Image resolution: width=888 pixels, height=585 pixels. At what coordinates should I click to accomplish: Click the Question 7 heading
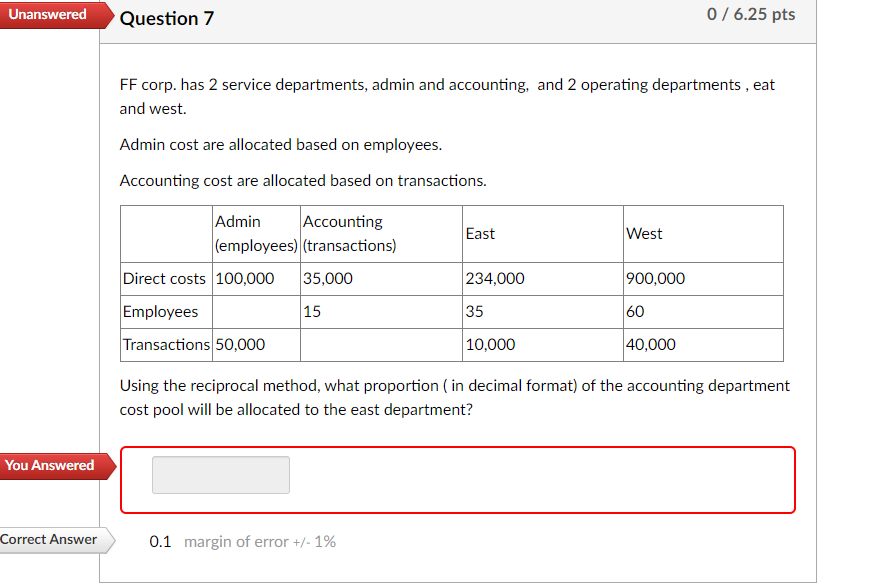(167, 18)
